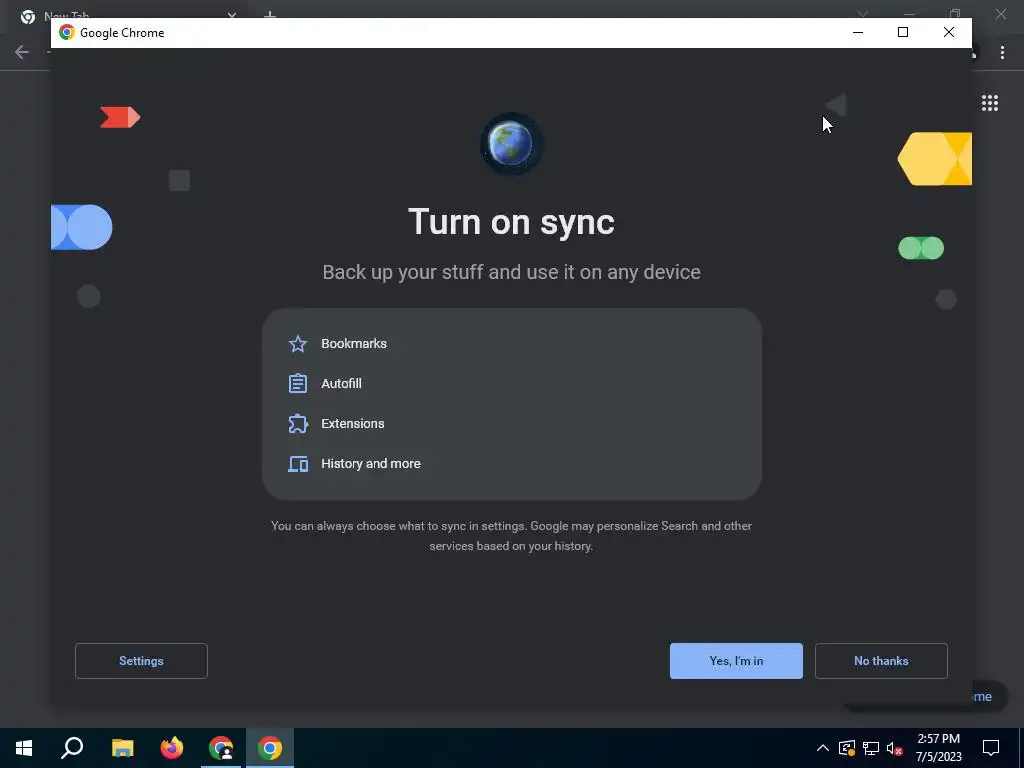
Task: Maximize the Google Chrome sync dialog
Action: [903, 33]
